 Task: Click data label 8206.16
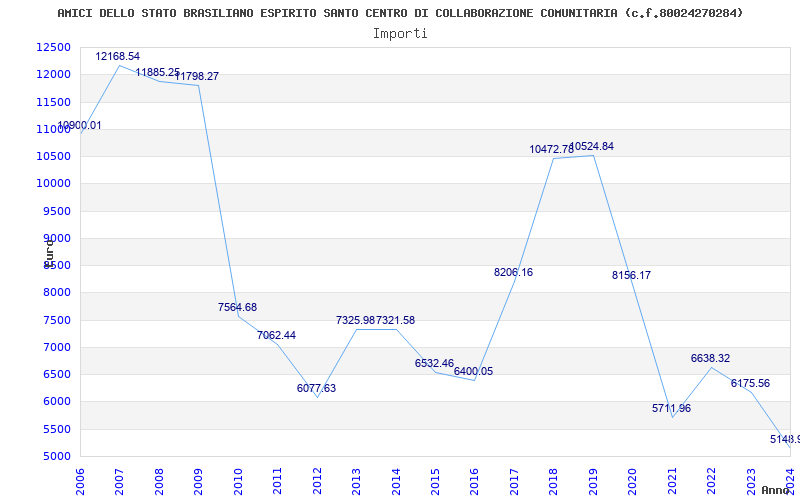click(x=513, y=272)
